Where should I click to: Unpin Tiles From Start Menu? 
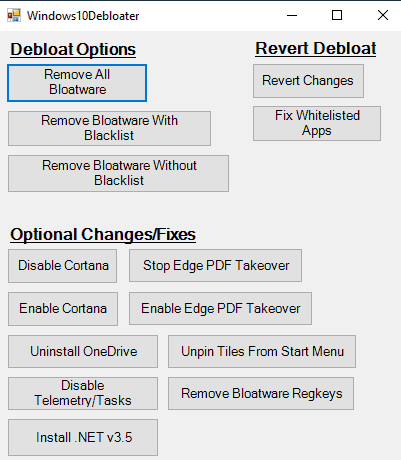point(262,352)
